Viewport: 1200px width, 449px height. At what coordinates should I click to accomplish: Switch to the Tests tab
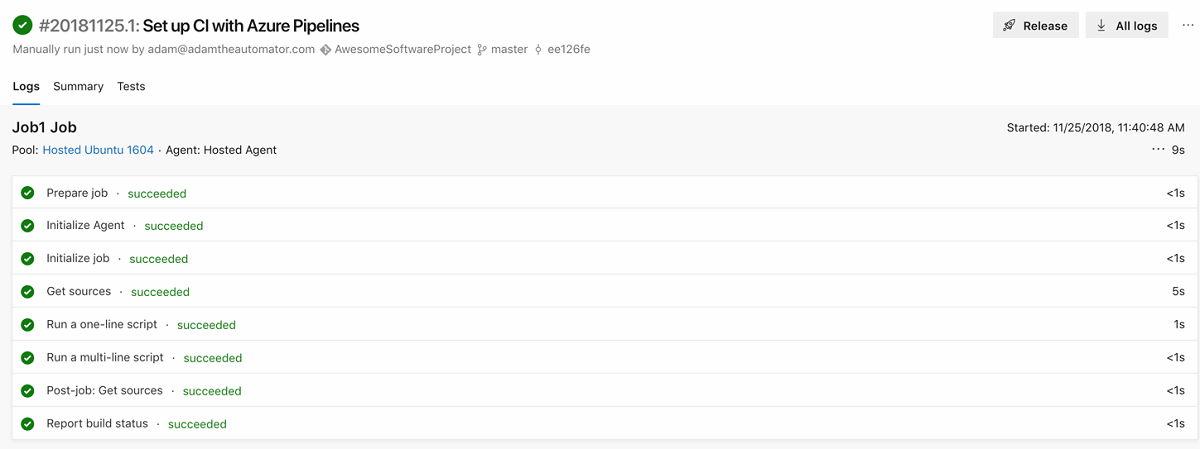pyautogui.click(x=131, y=87)
